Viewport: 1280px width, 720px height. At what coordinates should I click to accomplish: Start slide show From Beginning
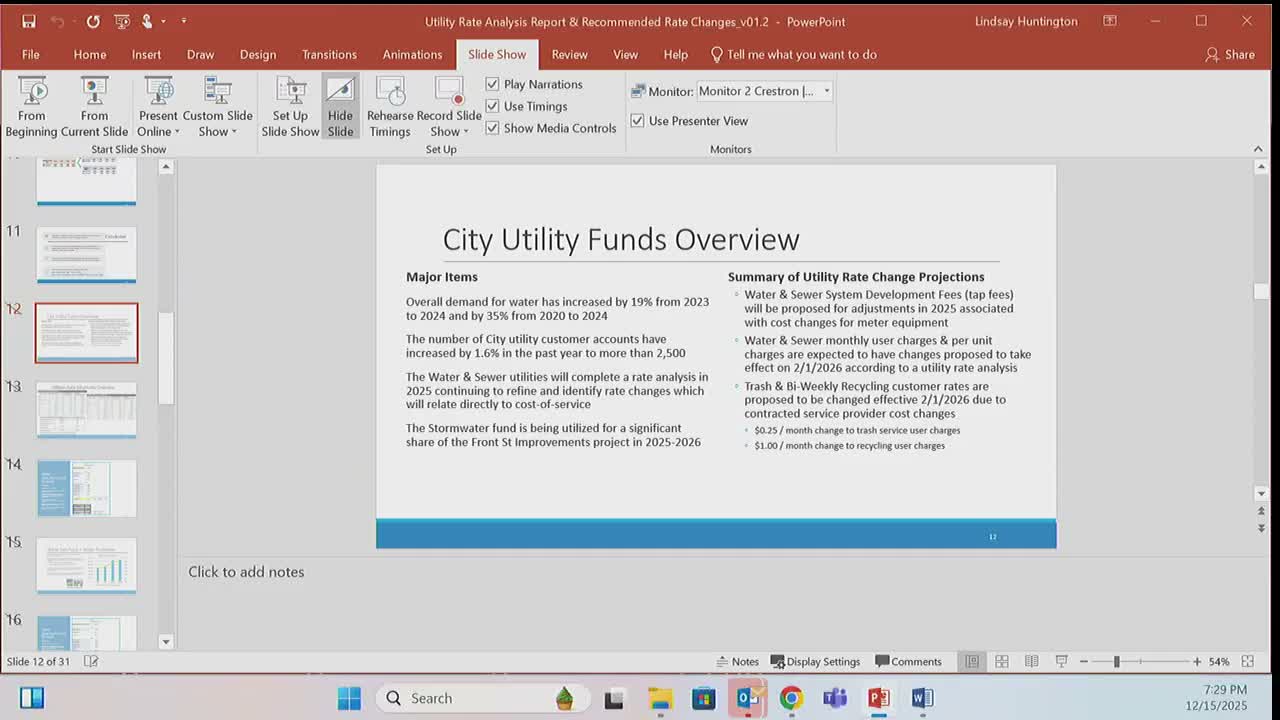coord(32,106)
